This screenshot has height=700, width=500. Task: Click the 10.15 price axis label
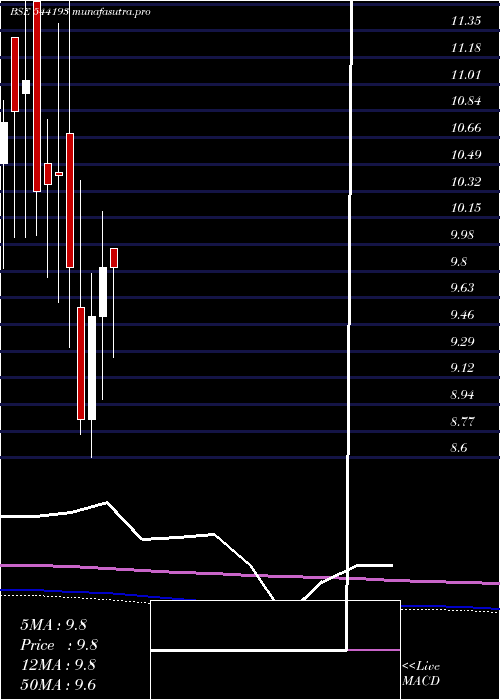[x=466, y=208]
